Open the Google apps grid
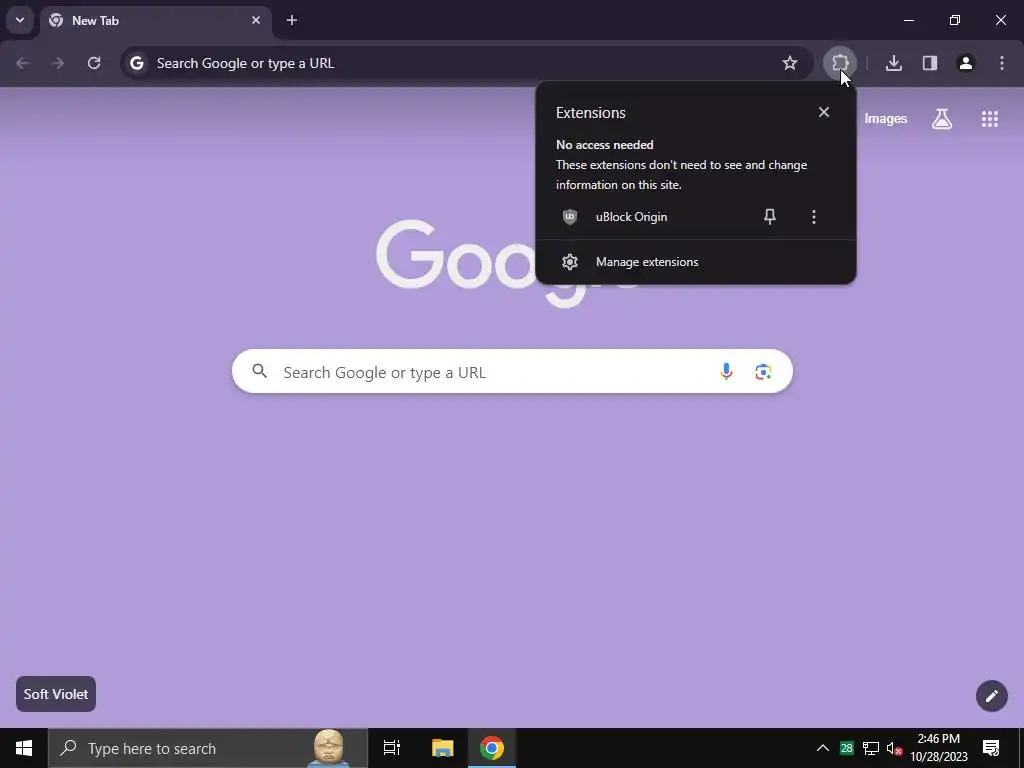 tap(989, 119)
